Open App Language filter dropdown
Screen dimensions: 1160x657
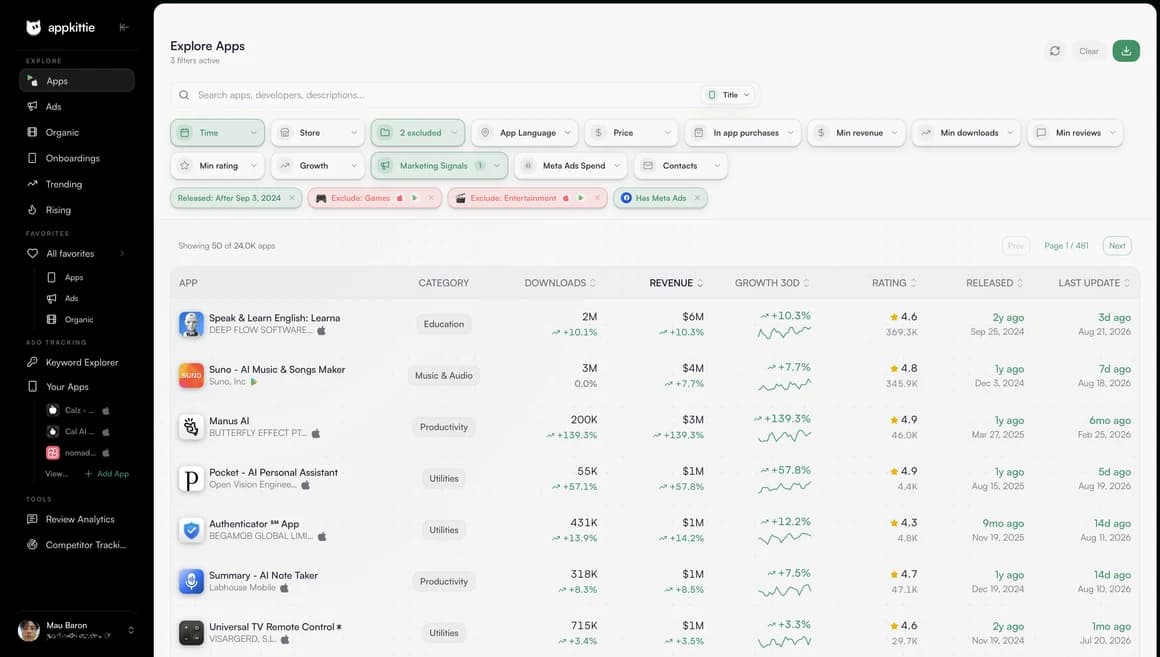pos(525,133)
